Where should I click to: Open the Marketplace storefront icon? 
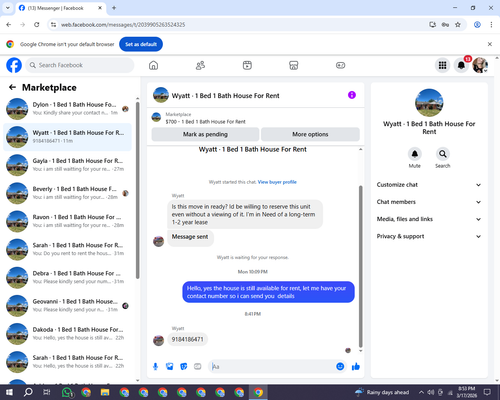point(294,65)
